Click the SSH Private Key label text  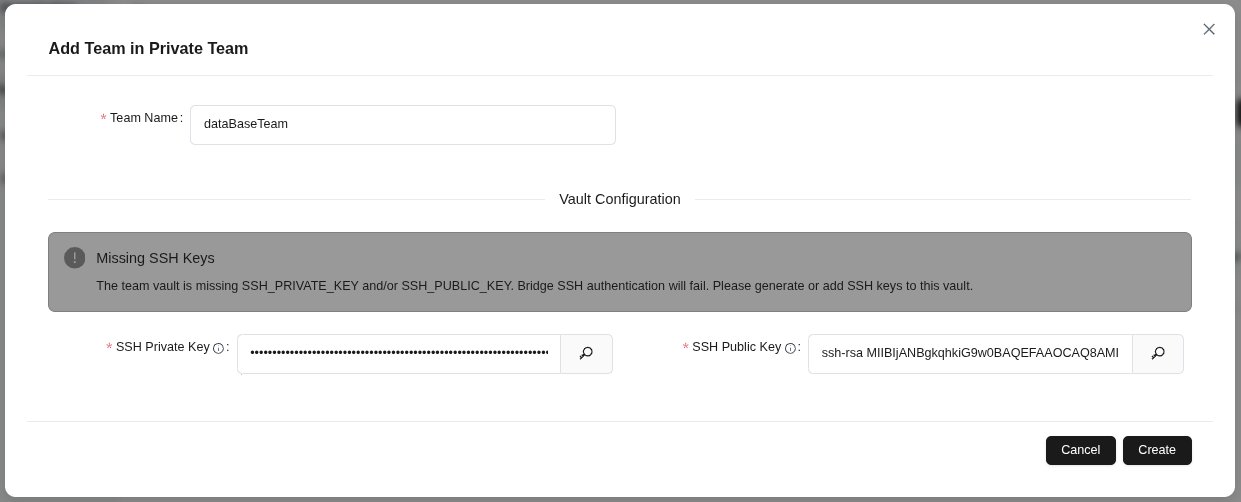click(162, 347)
